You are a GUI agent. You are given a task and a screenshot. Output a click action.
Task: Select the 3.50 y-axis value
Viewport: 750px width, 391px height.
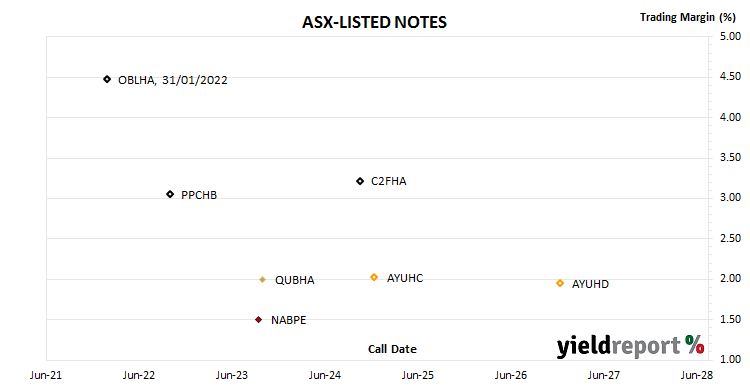[x=730, y=157]
